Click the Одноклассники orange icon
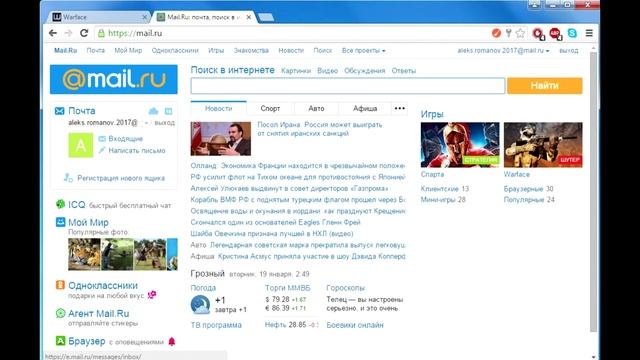This screenshot has width=640, height=360. pyautogui.click(x=60, y=285)
